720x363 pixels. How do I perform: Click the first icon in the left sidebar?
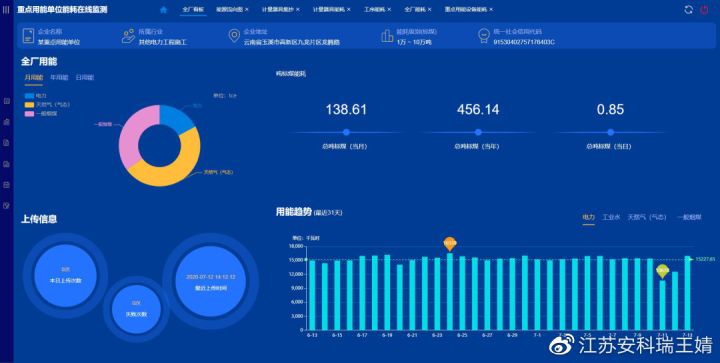(6, 101)
